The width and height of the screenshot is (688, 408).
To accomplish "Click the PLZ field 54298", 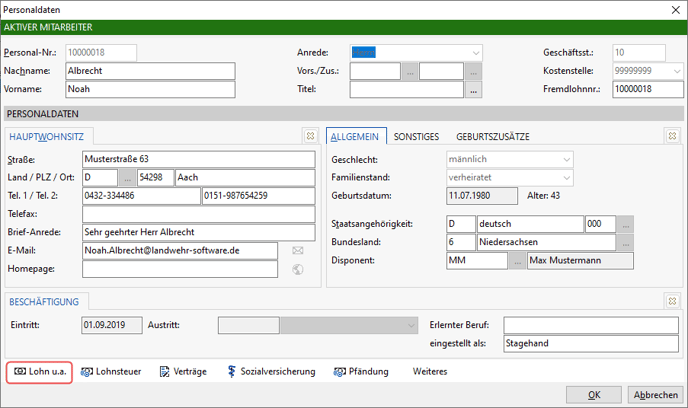I will tap(156, 177).
